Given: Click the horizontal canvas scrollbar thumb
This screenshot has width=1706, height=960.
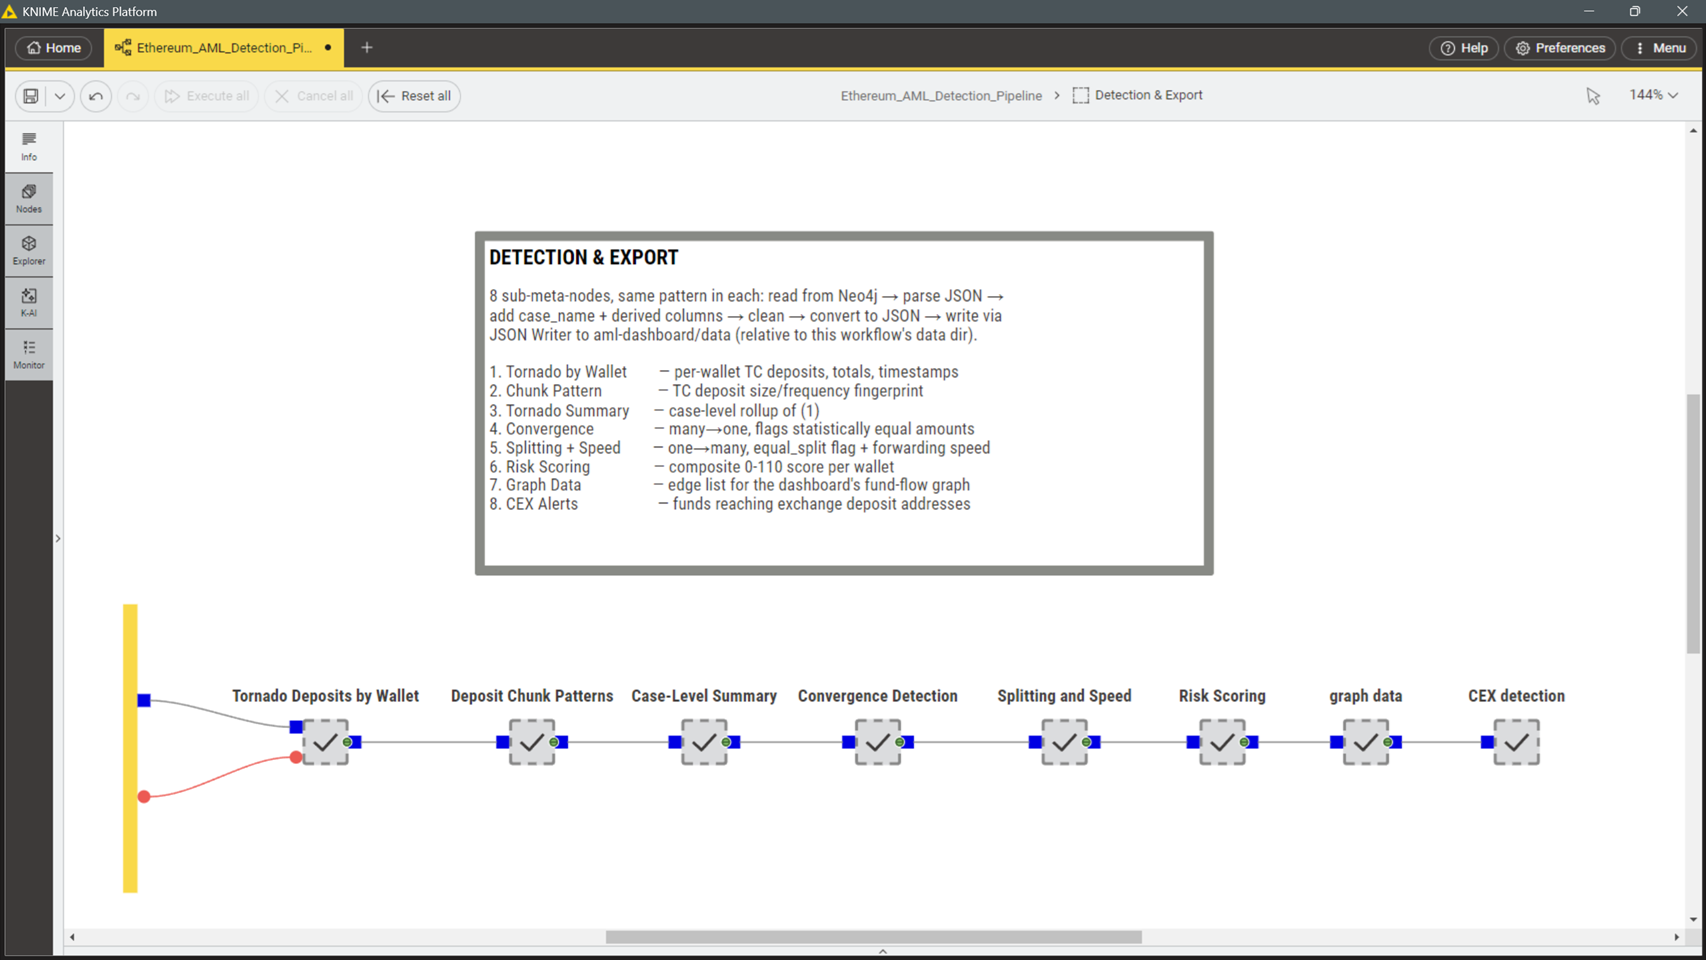Looking at the screenshot, I should (873, 937).
